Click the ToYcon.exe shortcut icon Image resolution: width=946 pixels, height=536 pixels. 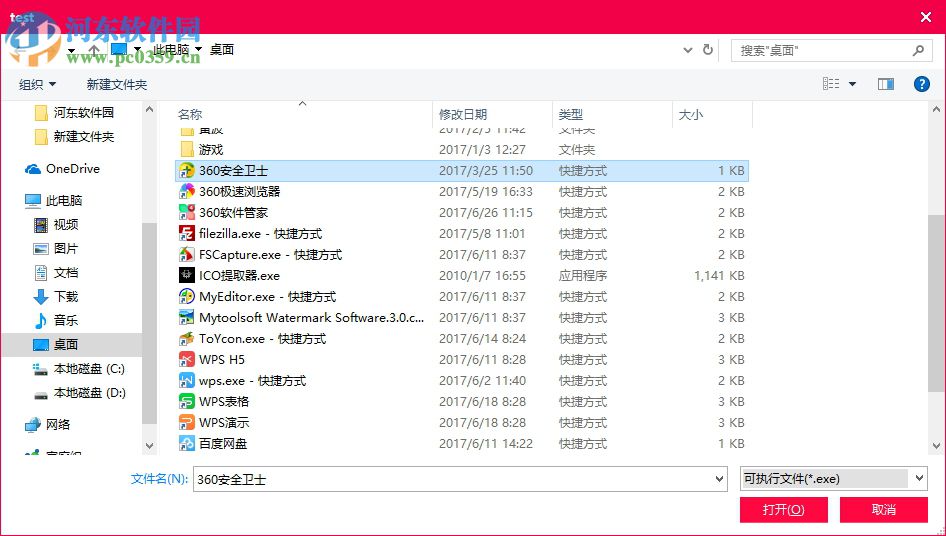click(186, 339)
